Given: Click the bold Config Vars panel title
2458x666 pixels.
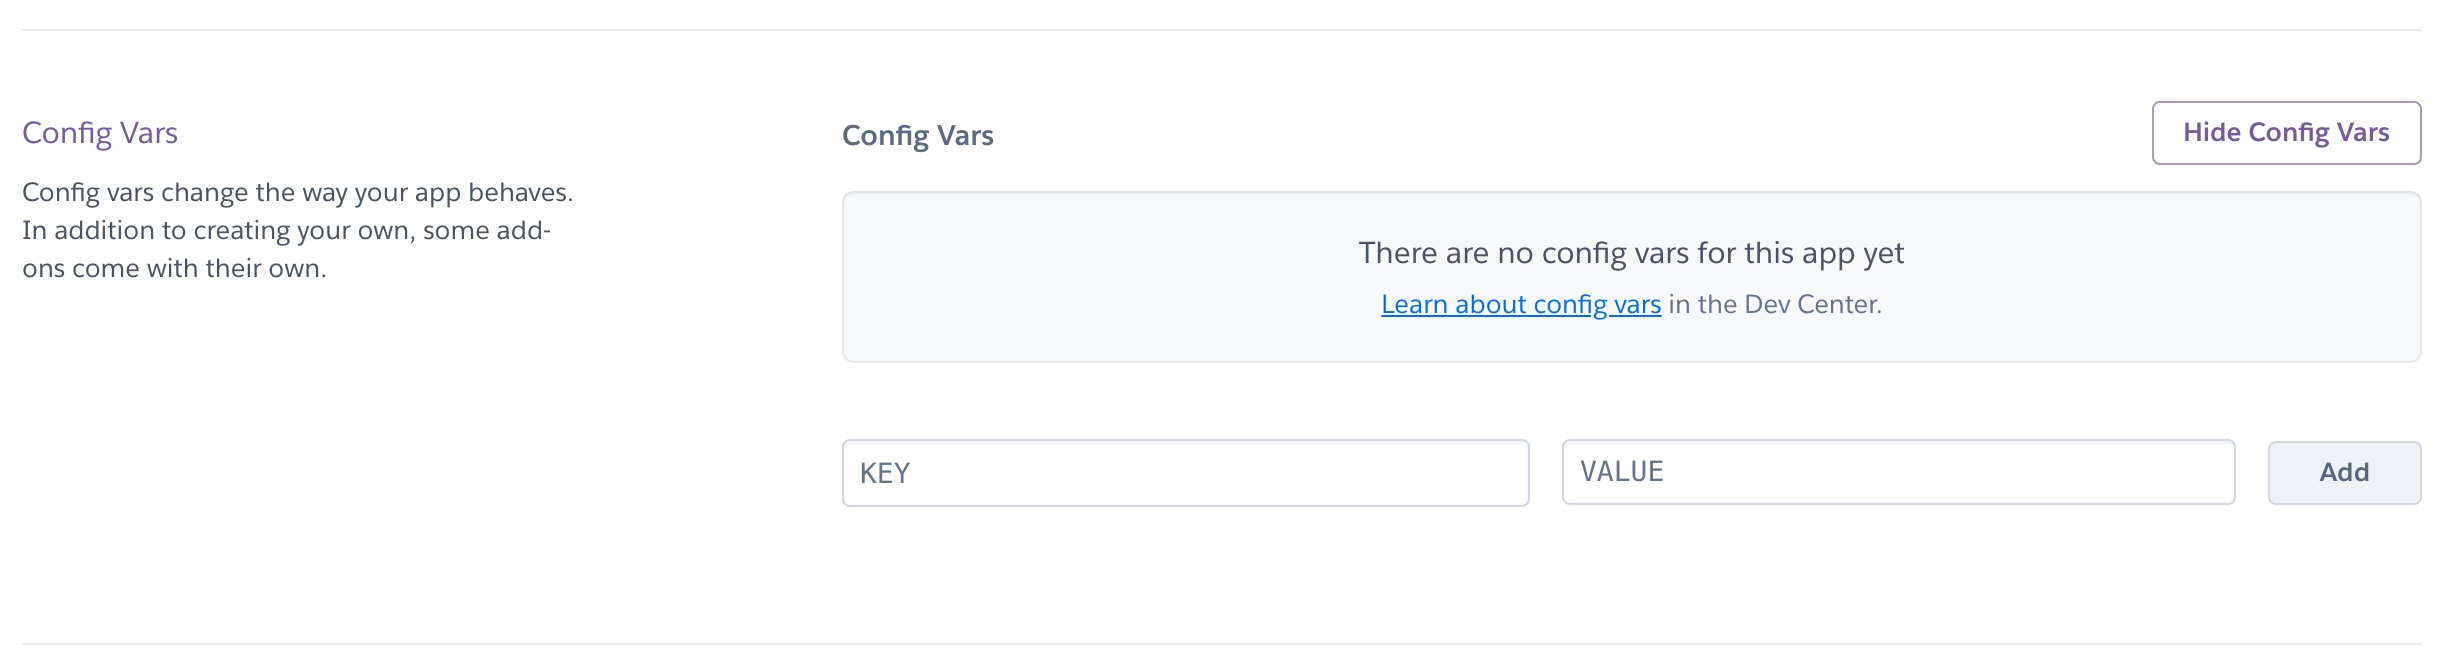Looking at the screenshot, I should click(918, 135).
